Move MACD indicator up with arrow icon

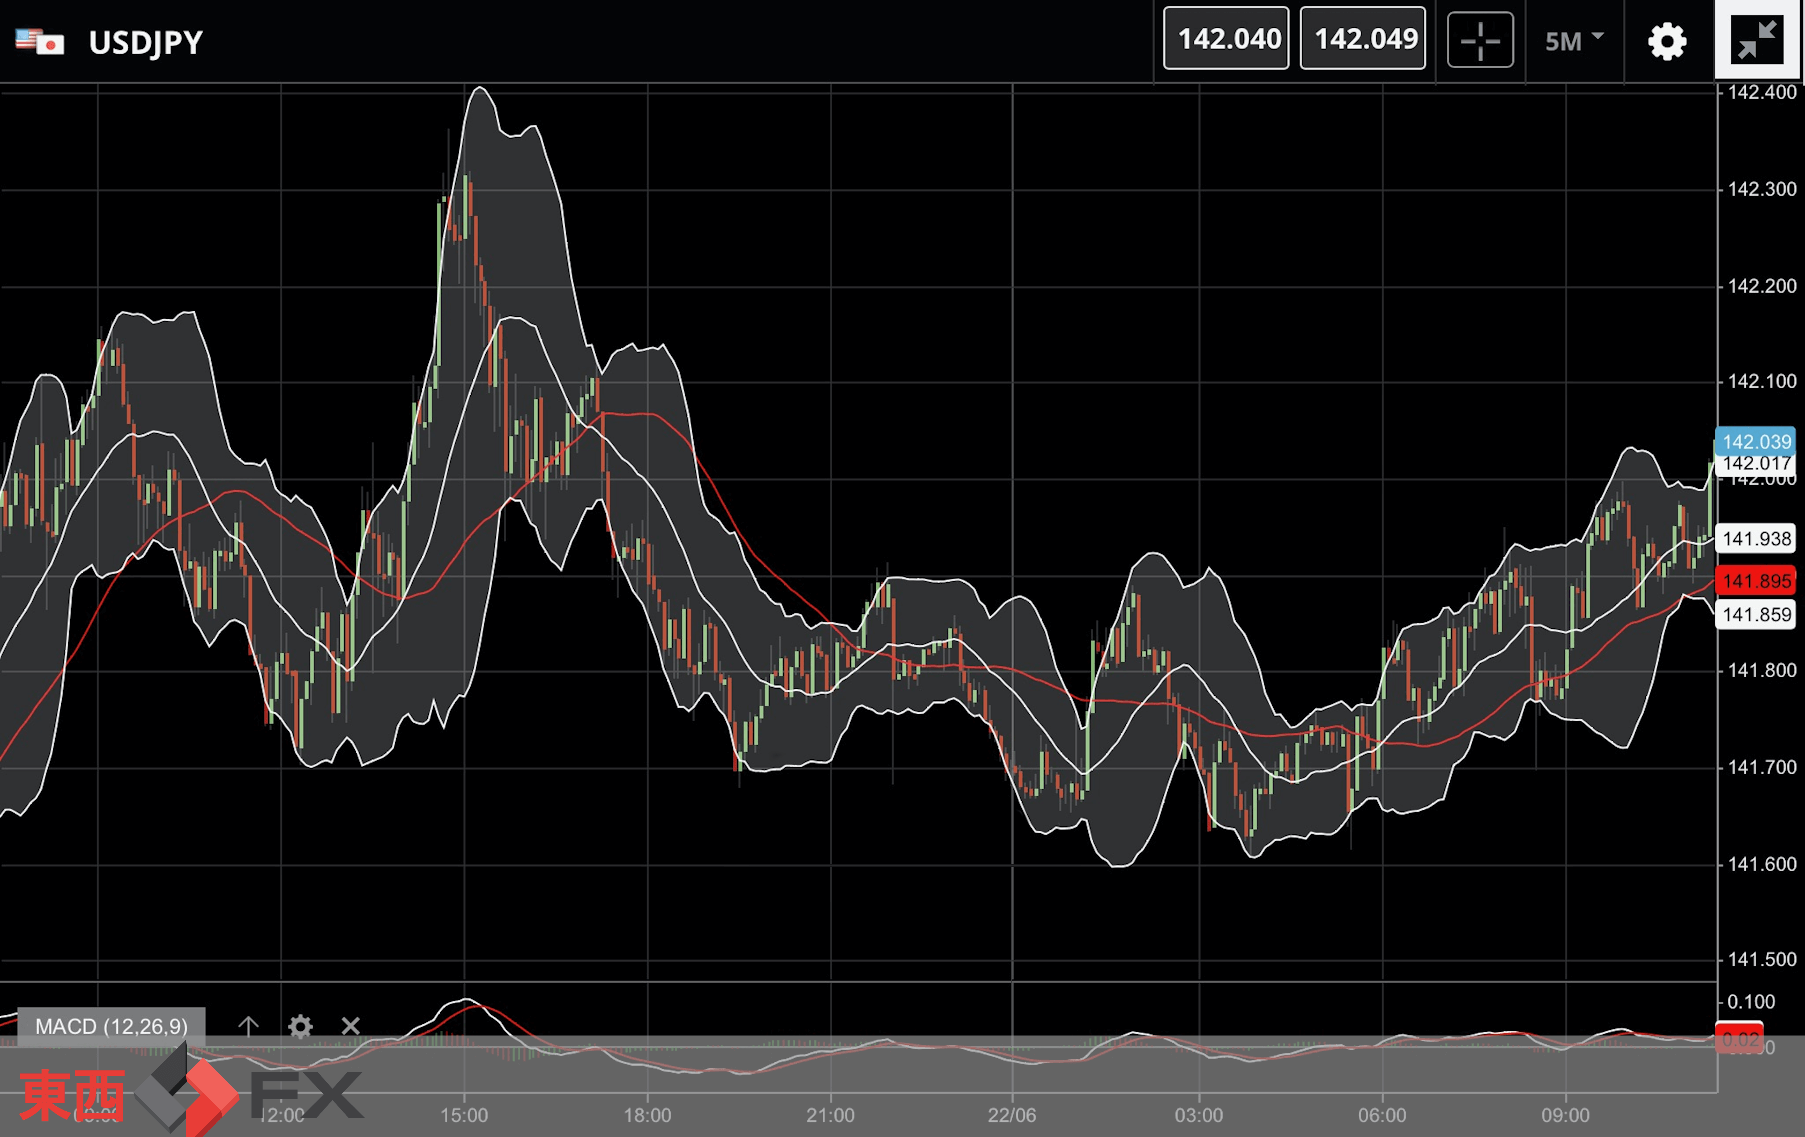(x=248, y=1026)
